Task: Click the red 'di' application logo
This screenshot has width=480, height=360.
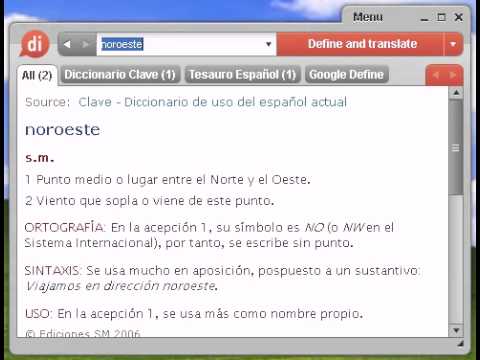Action: (x=35, y=44)
